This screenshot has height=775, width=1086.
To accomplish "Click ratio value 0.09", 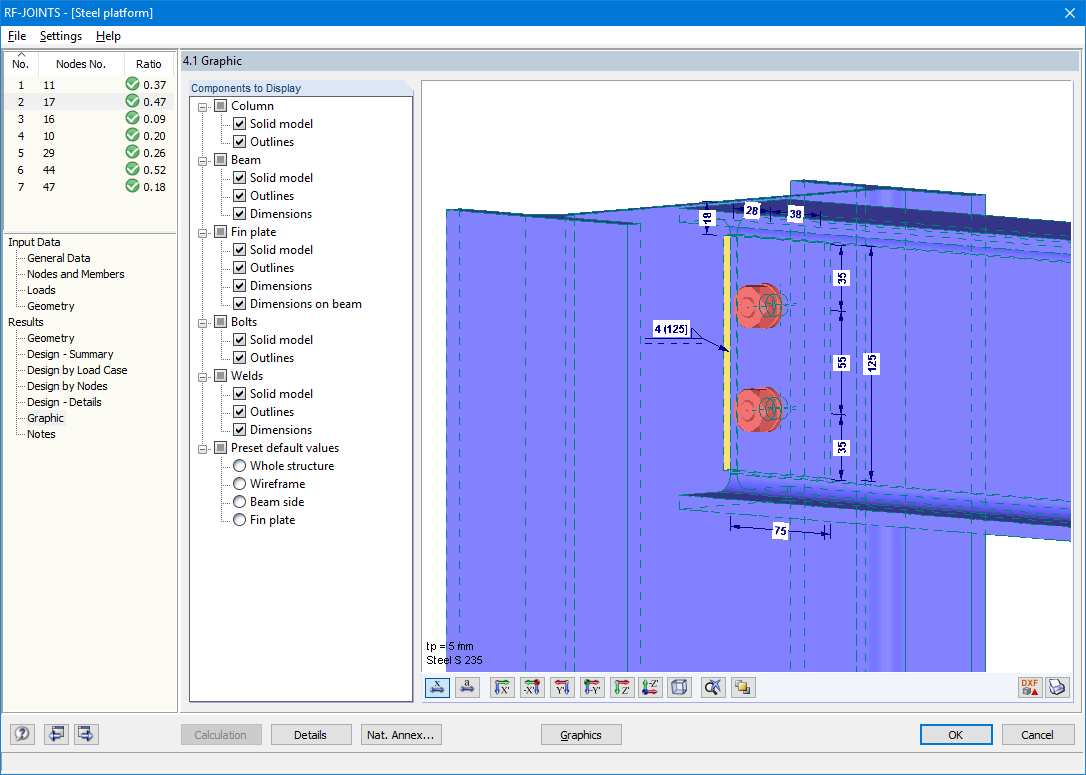I will [154, 119].
